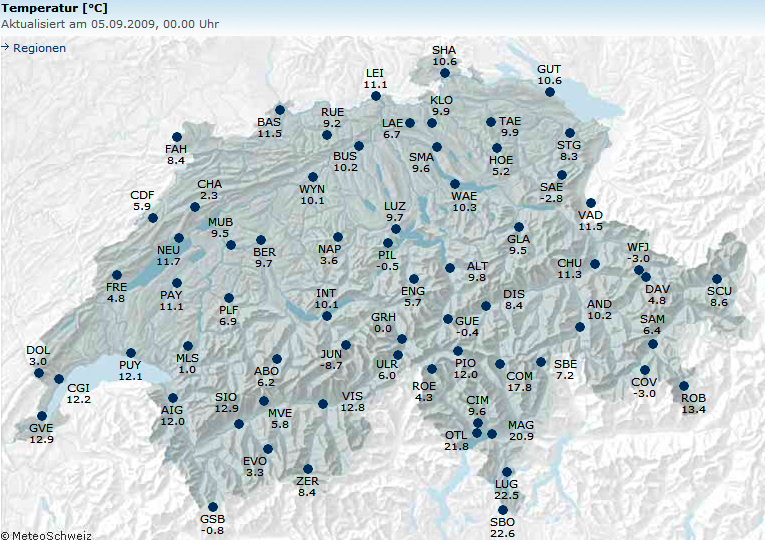Click the CGI 12.2 label
765x540 pixels.
[x=79, y=393]
